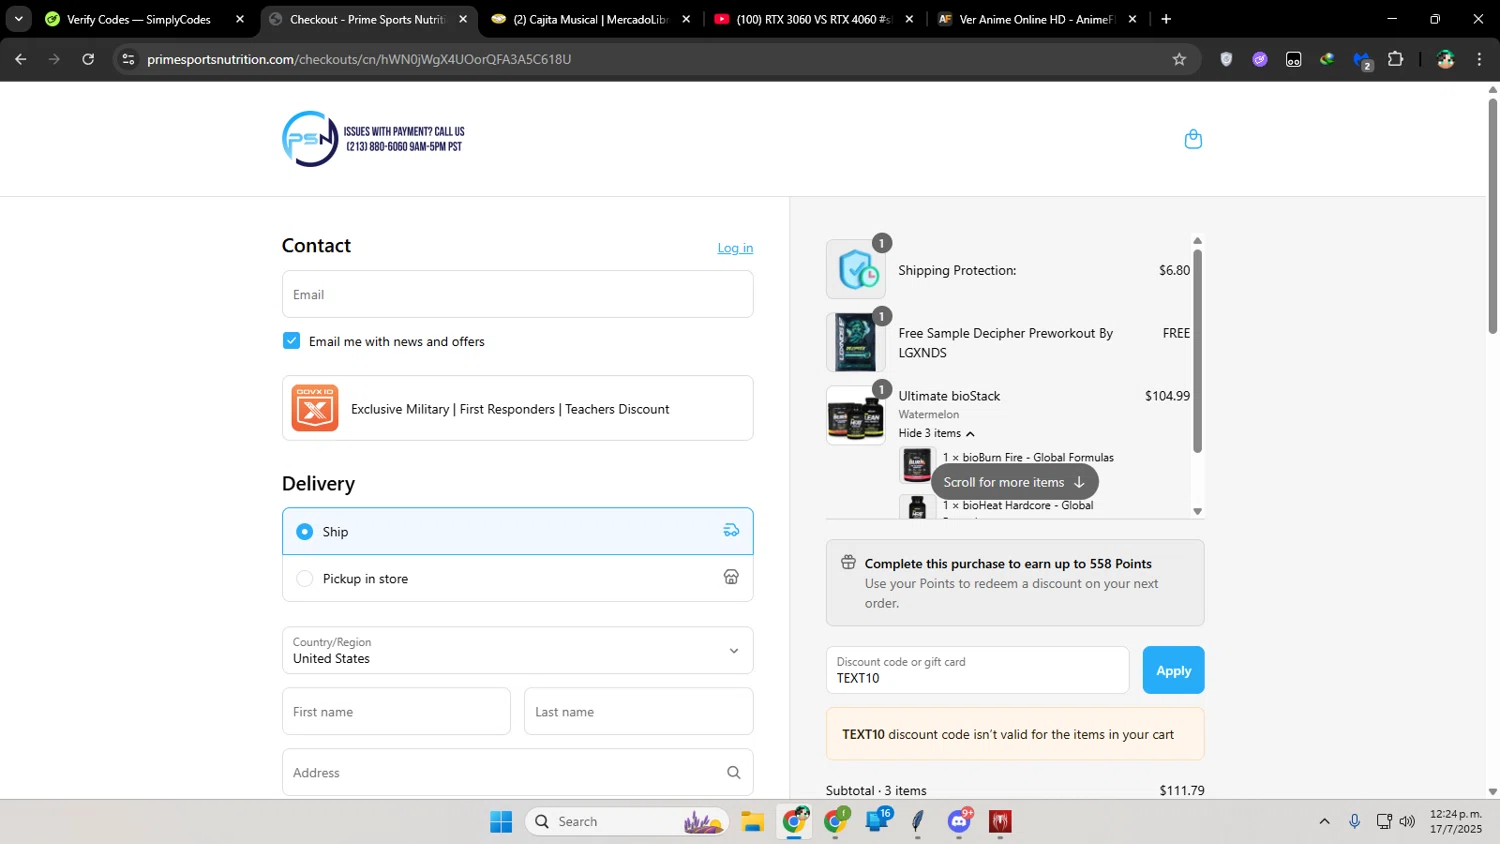This screenshot has height=844, width=1500.
Task: Switch to MercadoLibre Cajita Musical tab
Action: click(590, 19)
